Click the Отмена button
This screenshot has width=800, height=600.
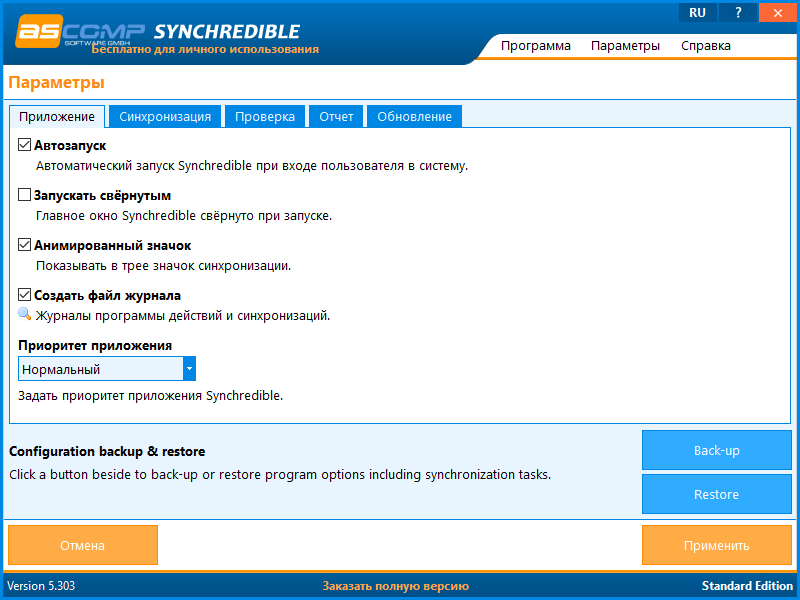[x=83, y=545]
